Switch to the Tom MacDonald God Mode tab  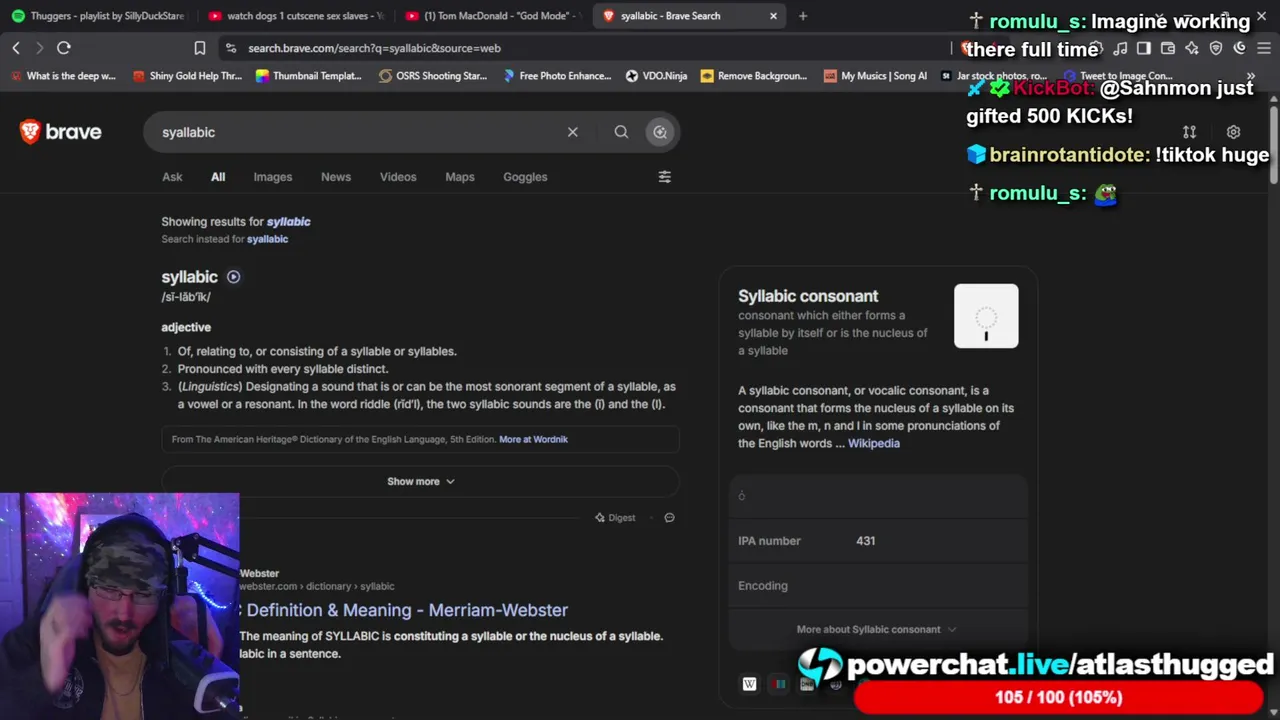(x=494, y=16)
